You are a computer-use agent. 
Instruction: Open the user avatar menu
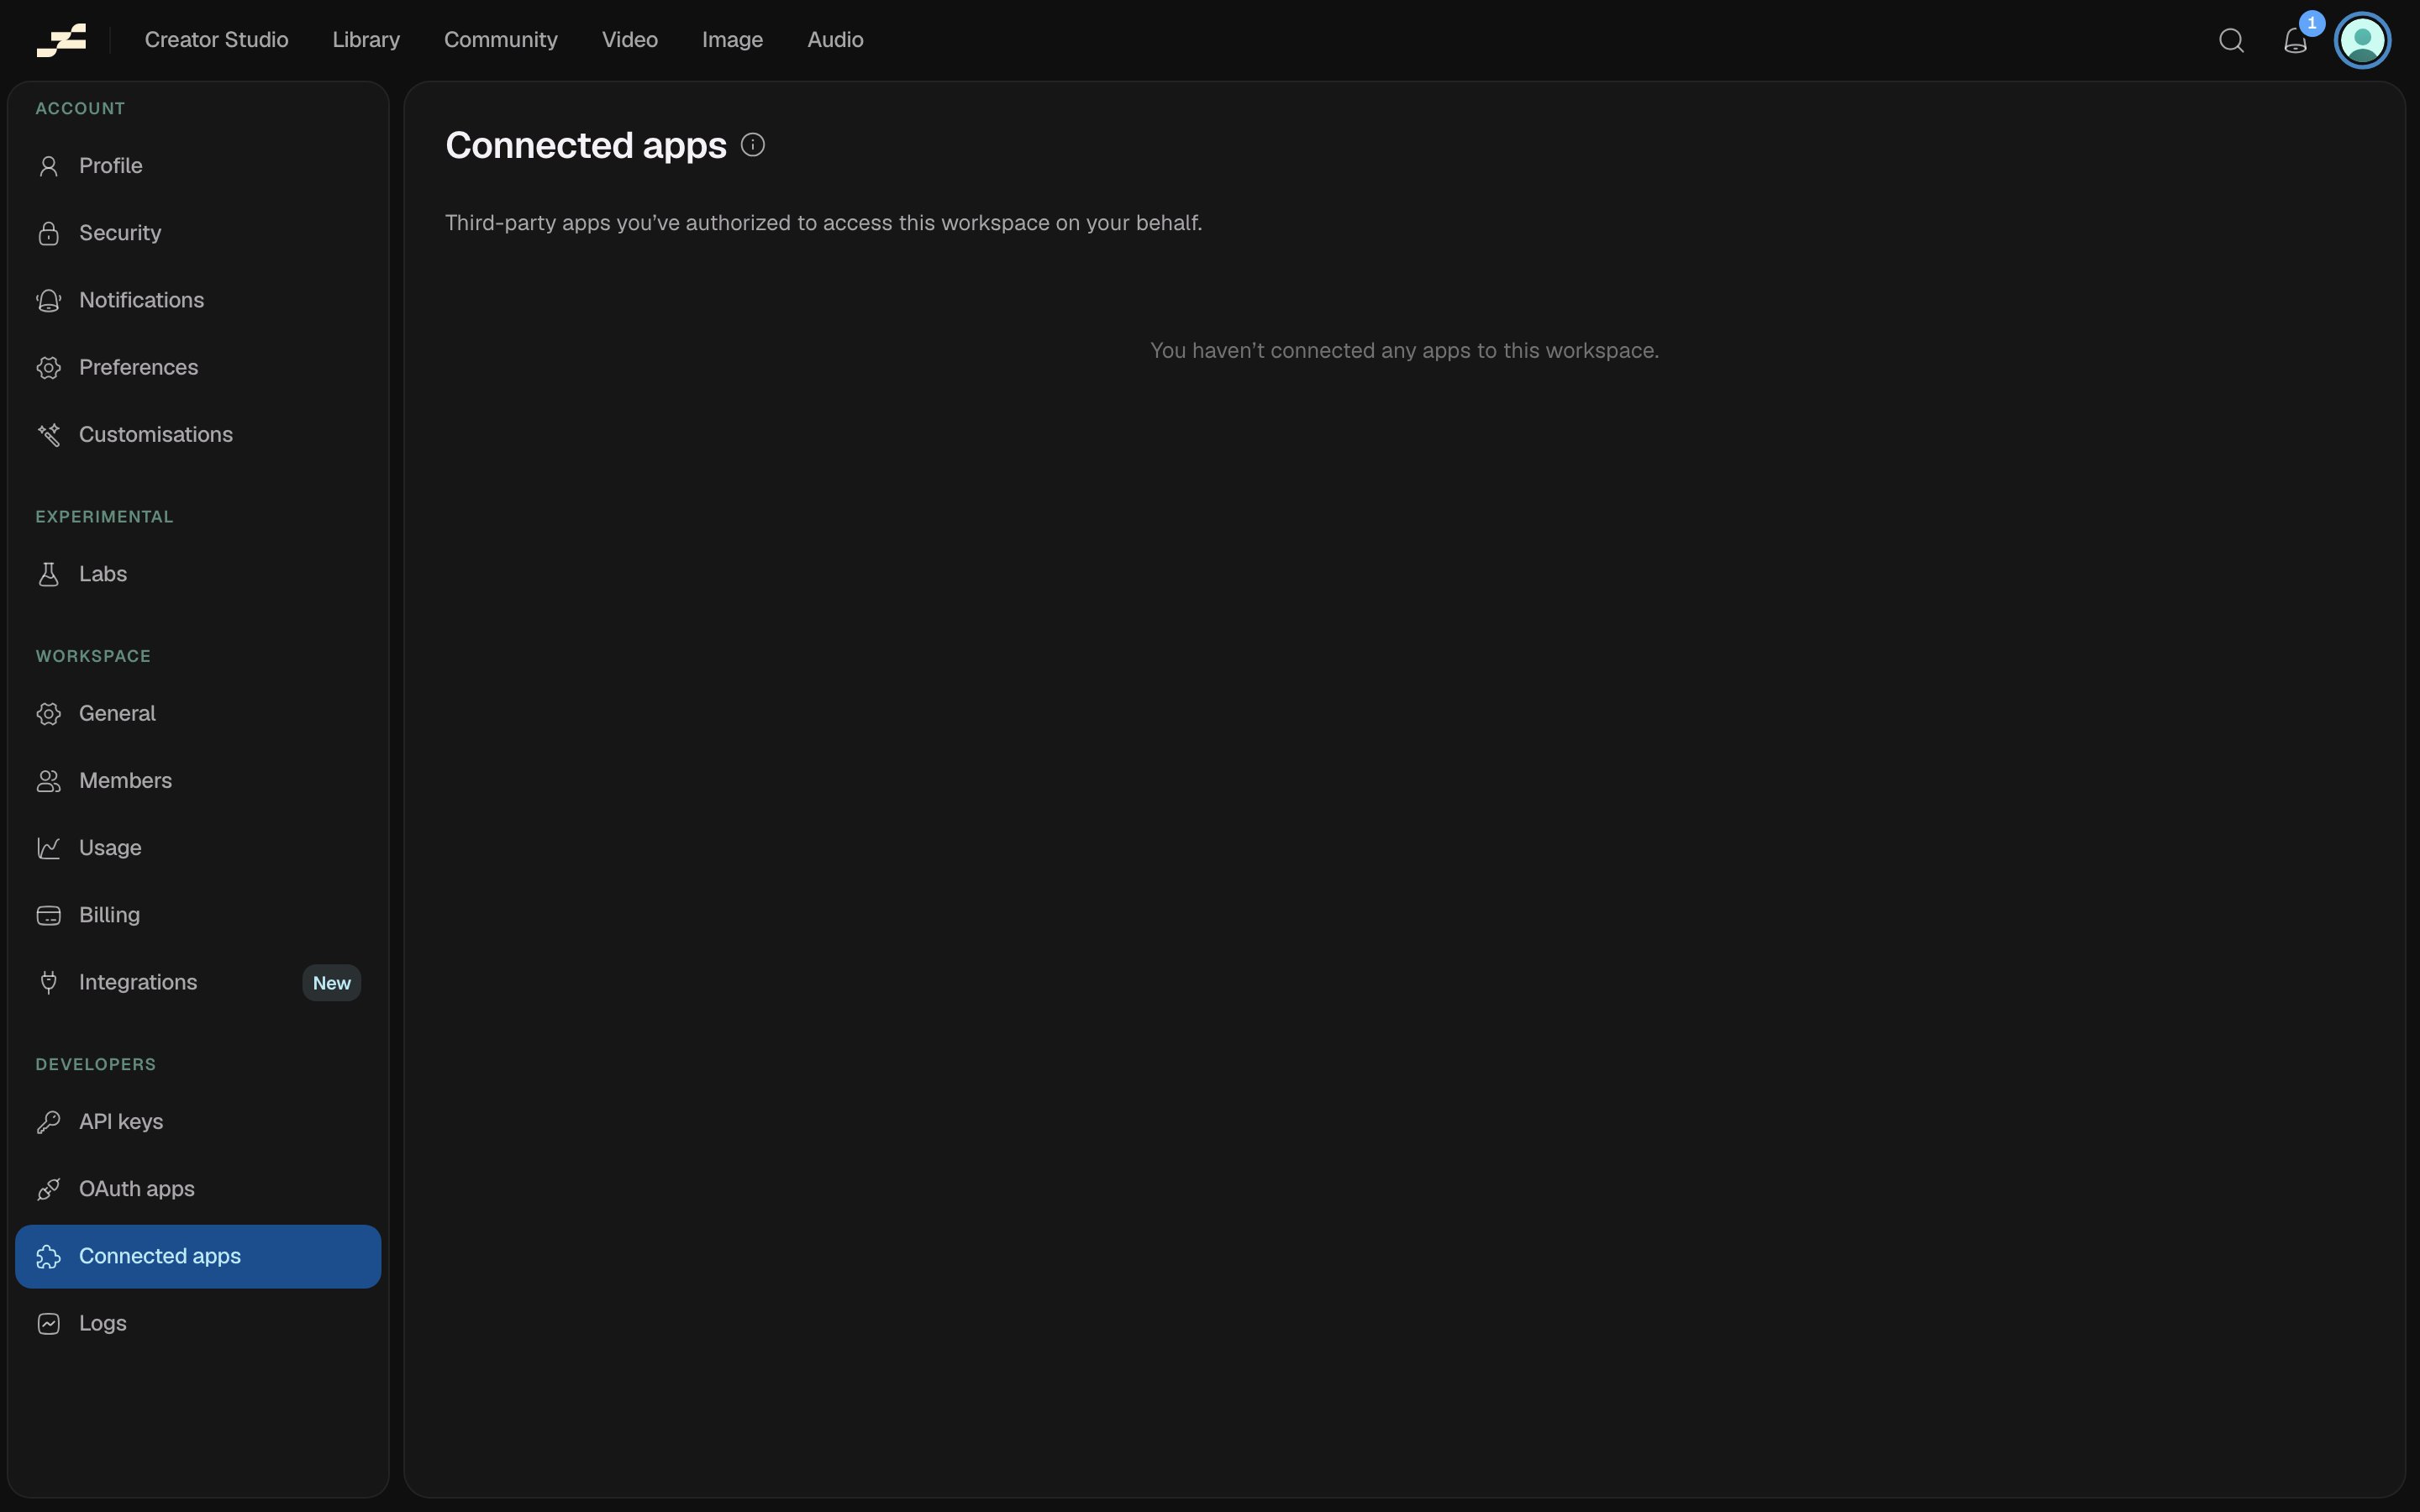click(x=2362, y=40)
